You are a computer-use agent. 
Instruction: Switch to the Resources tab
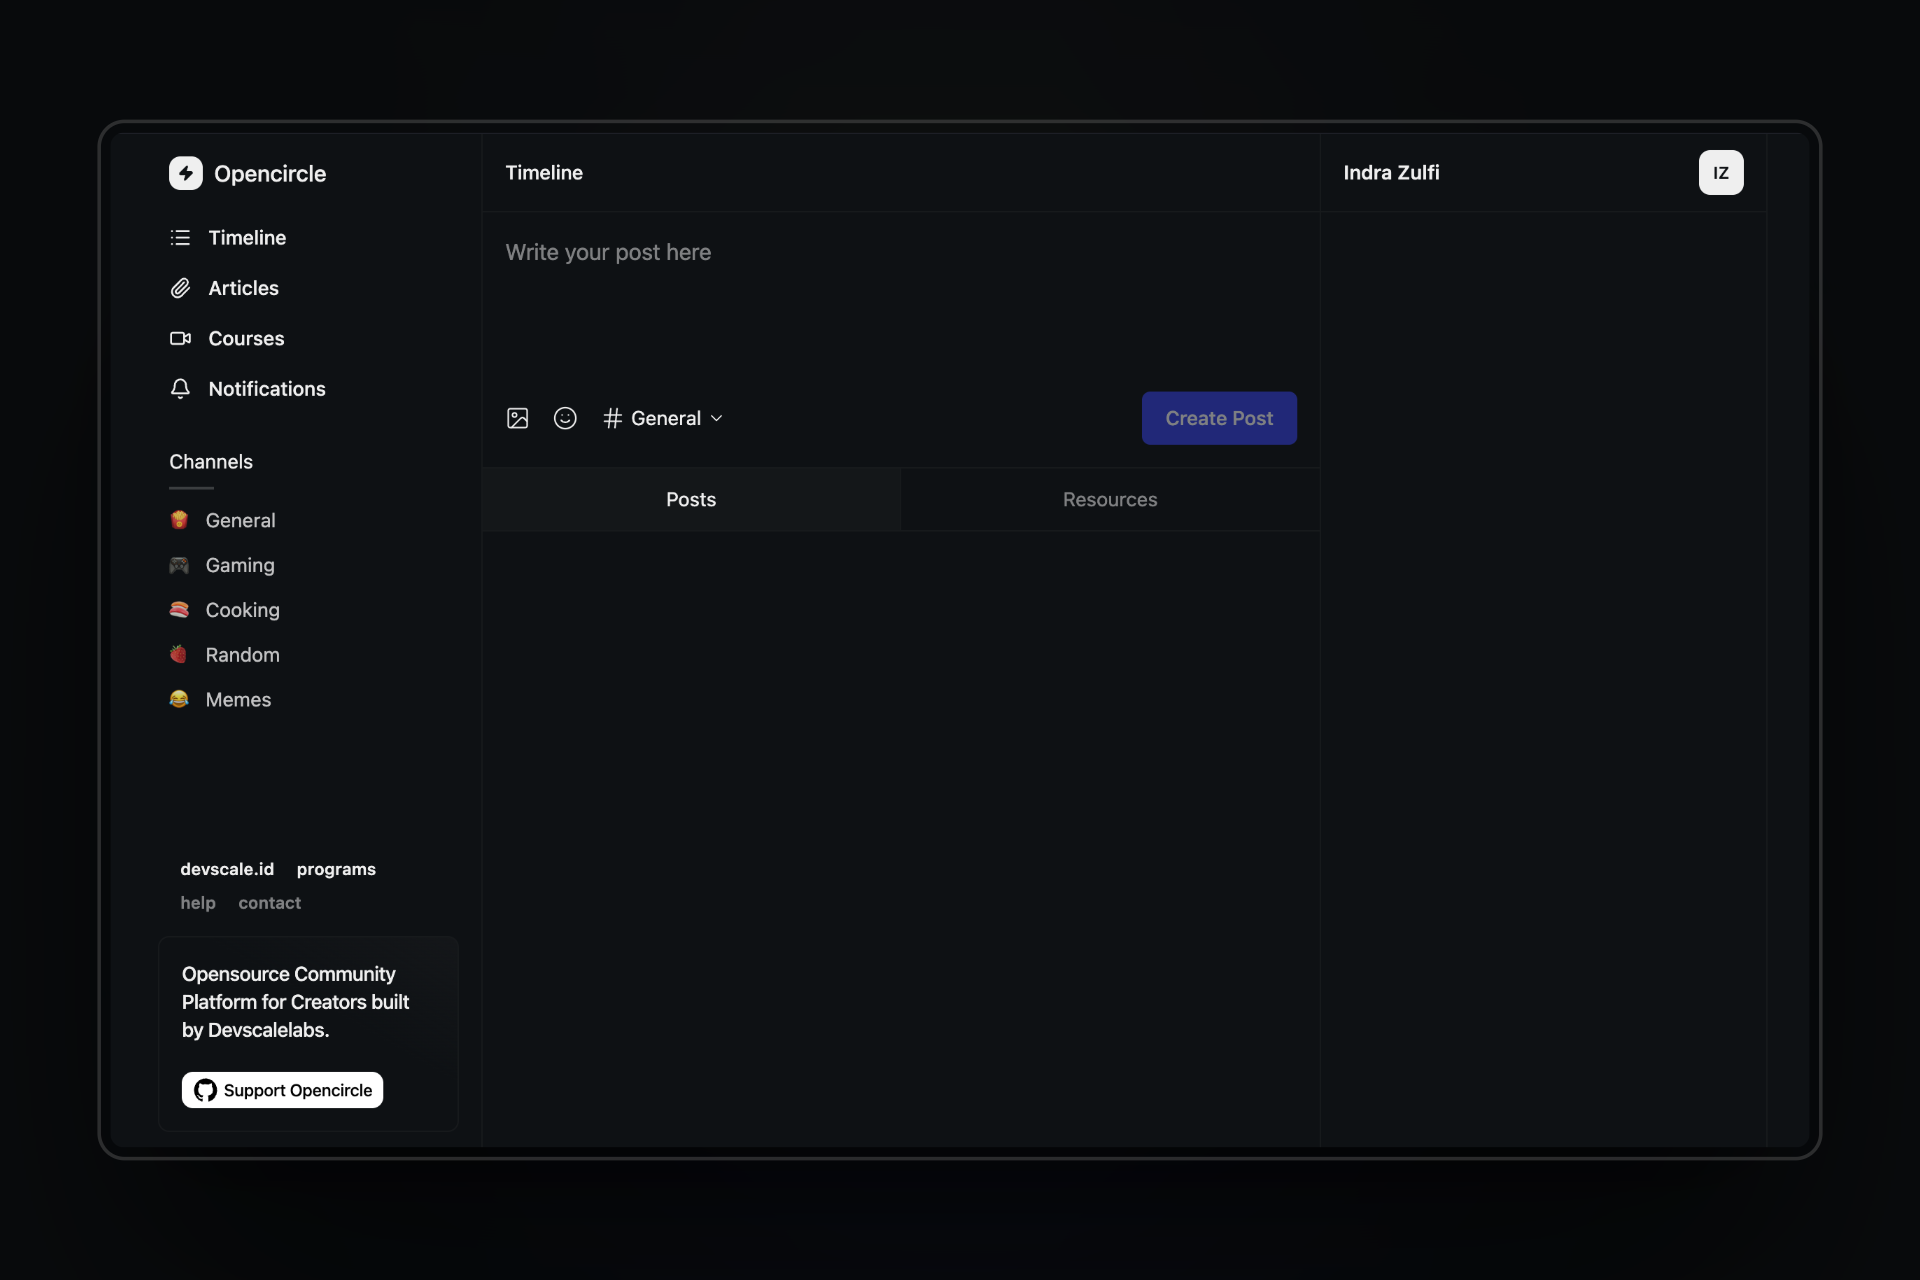click(1109, 499)
